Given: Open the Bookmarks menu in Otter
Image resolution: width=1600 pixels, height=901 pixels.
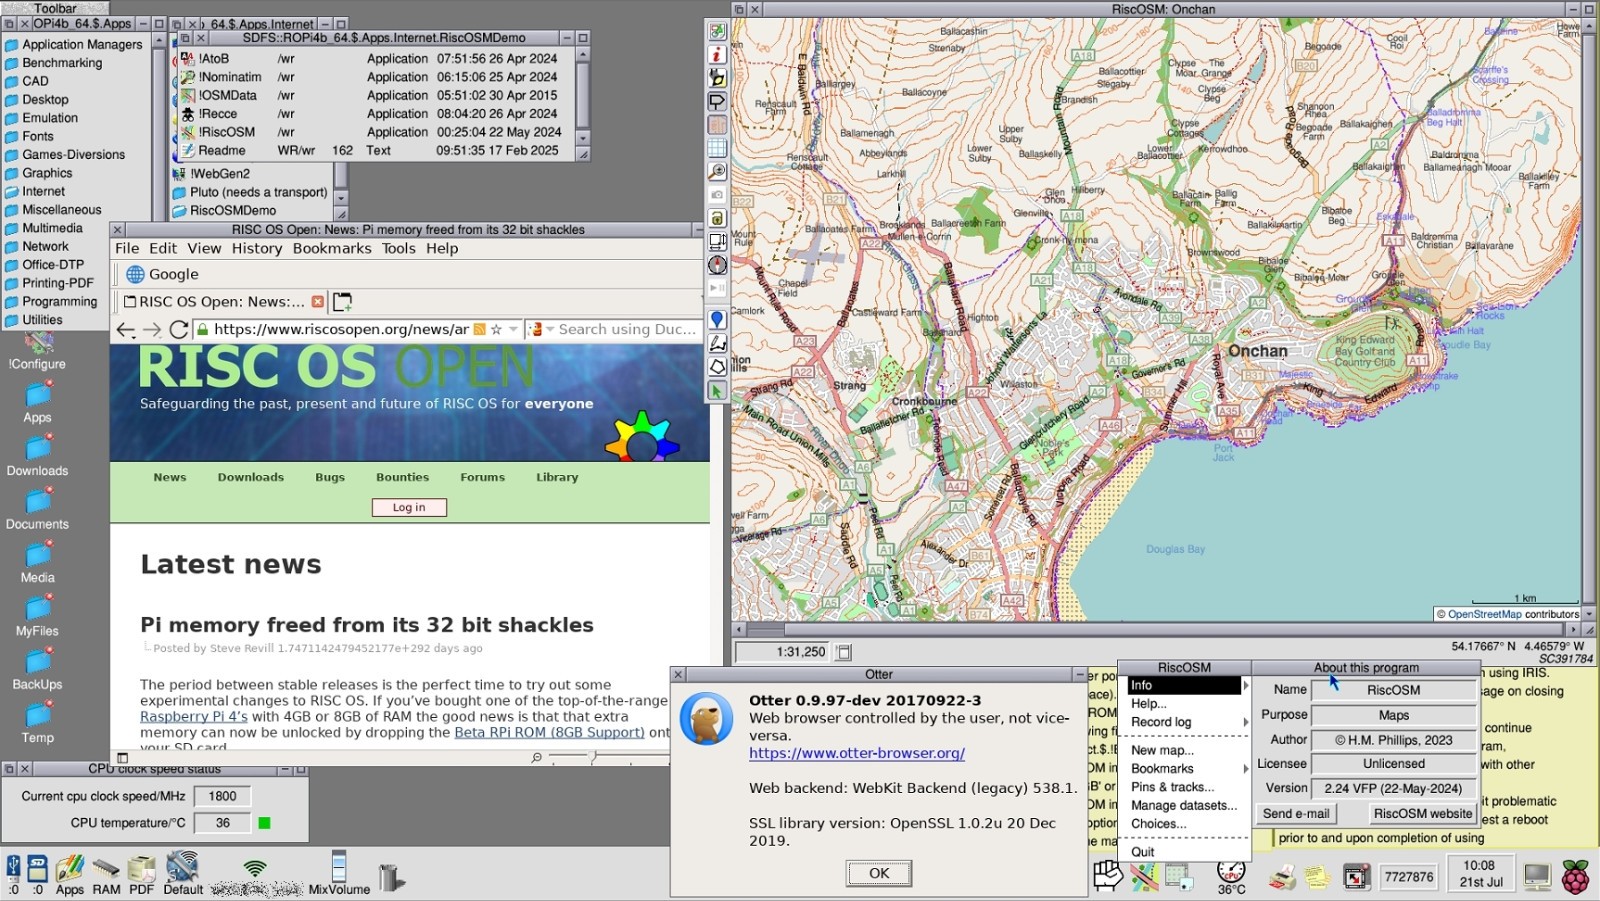Looking at the screenshot, I should [332, 249].
